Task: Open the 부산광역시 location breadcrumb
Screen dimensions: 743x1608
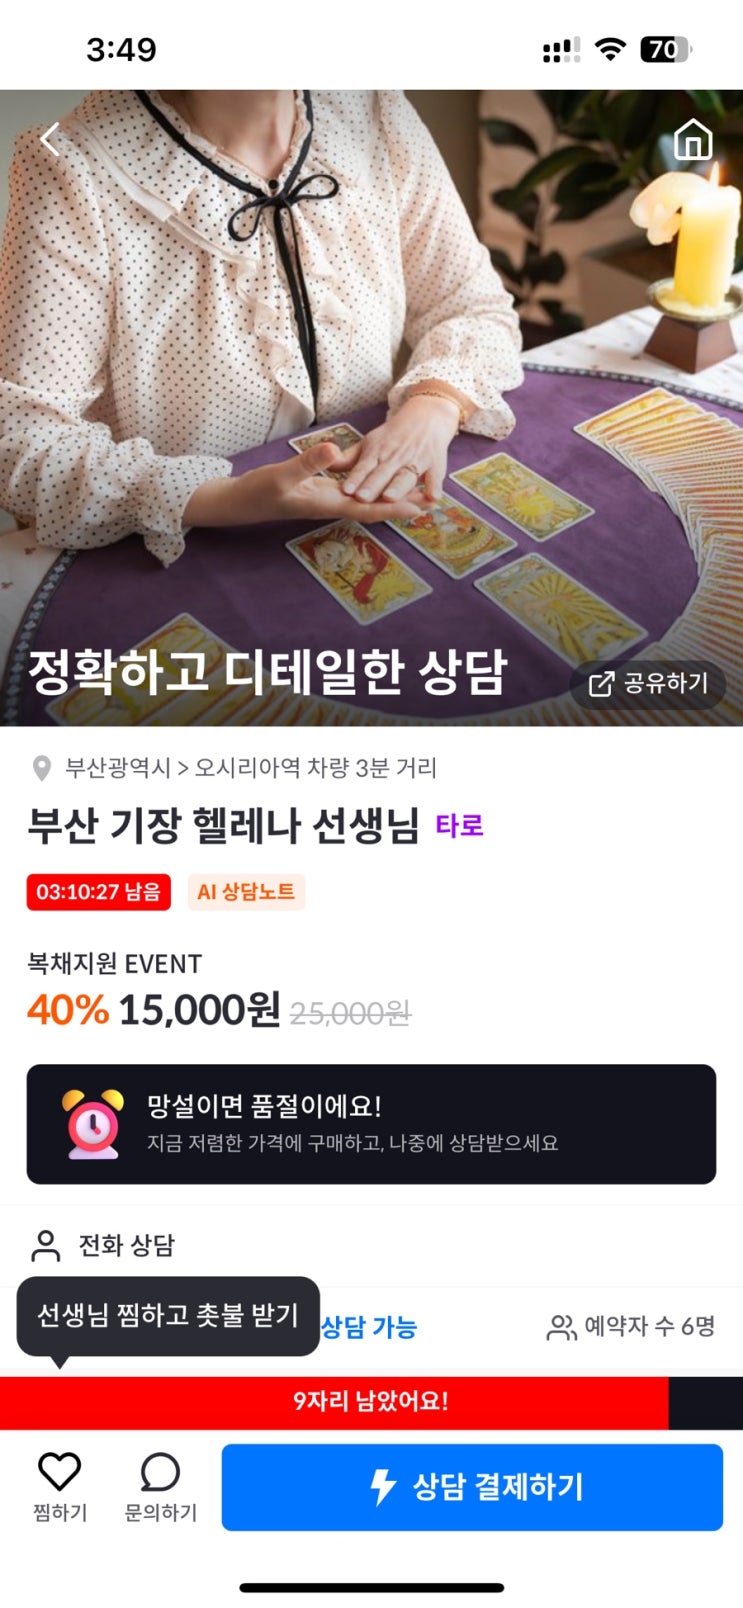Action: point(118,768)
